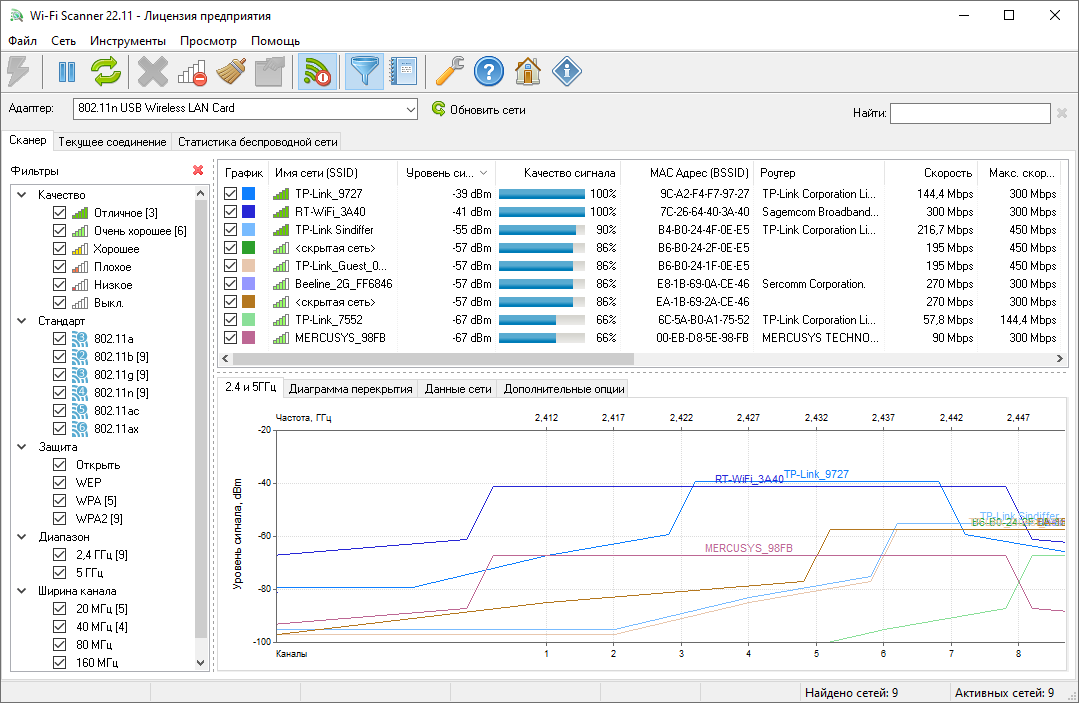1079x703 pixels.
Task: Click the blue notebook icon
Action: [403, 72]
